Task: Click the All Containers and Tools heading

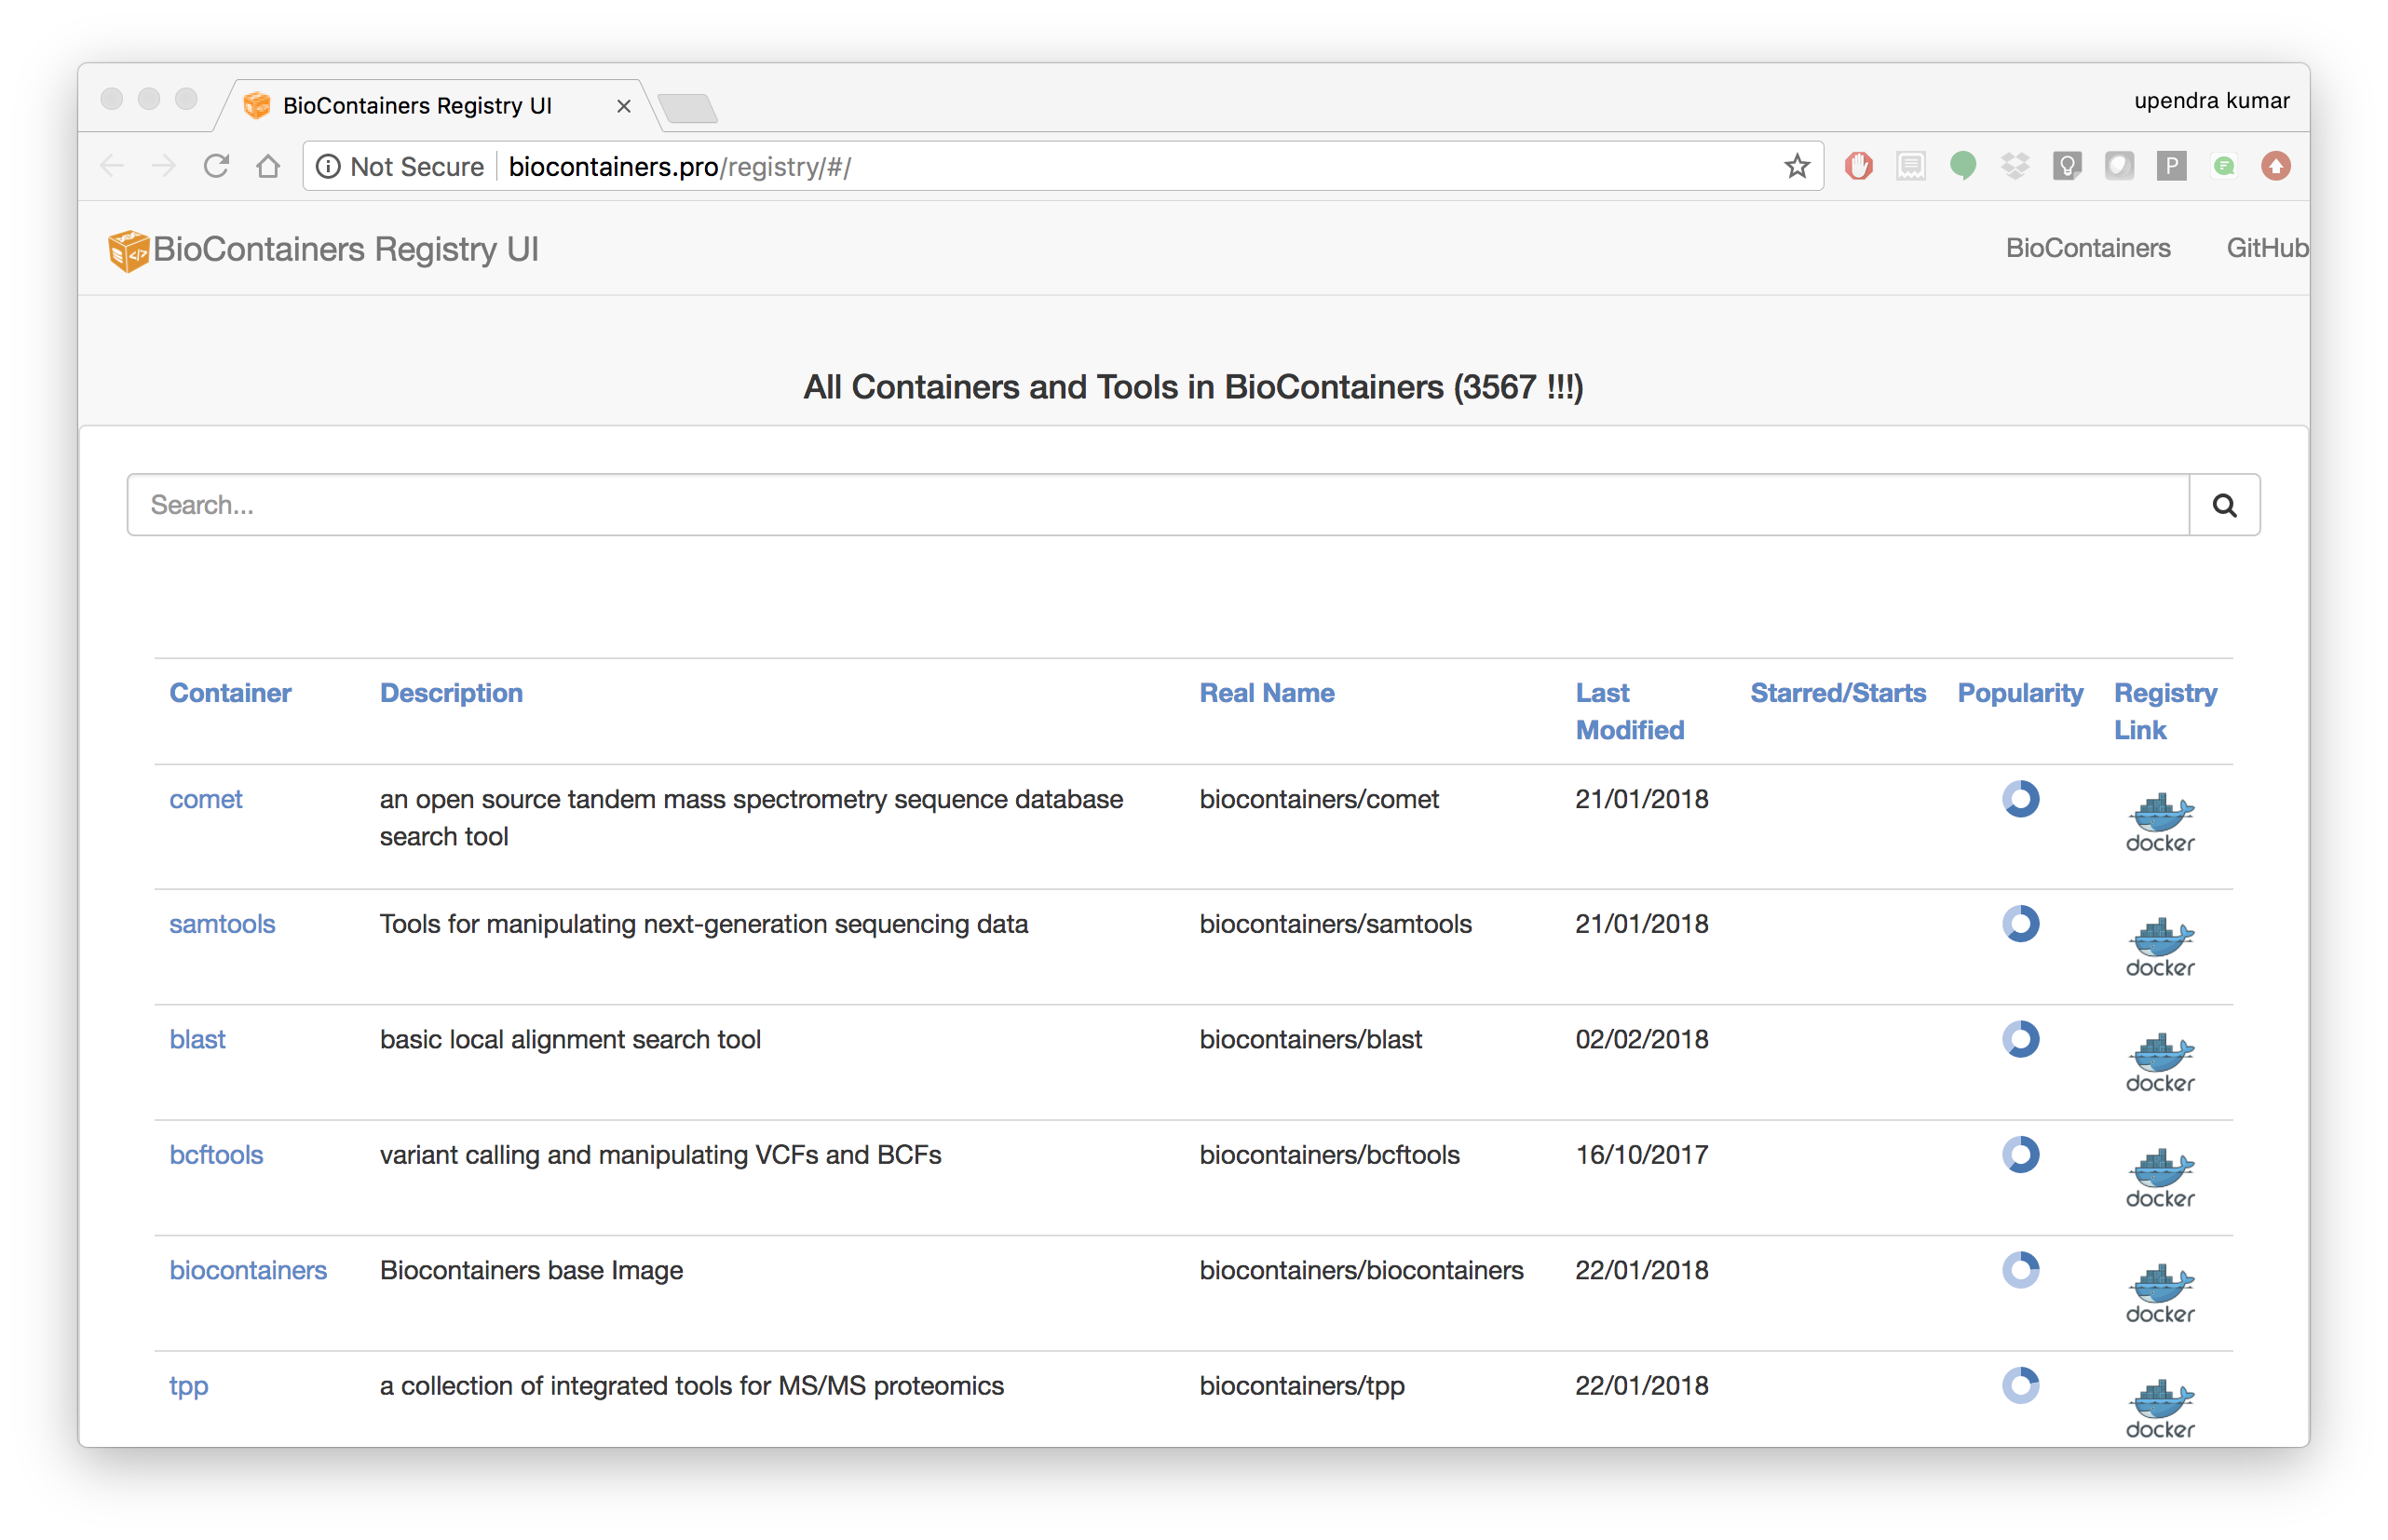Action: click(1193, 387)
